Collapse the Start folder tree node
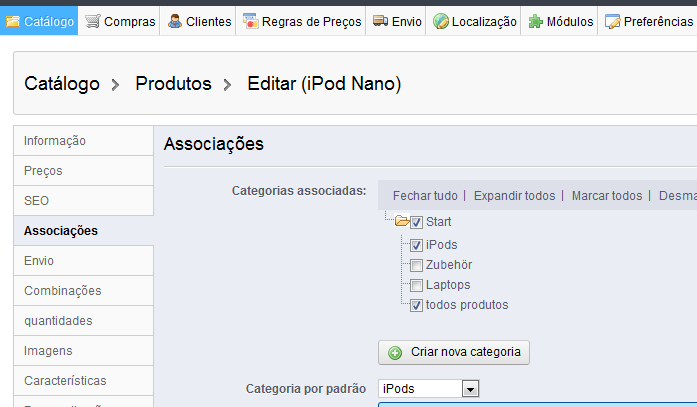This screenshot has width=697, height=407. (401, 222)
